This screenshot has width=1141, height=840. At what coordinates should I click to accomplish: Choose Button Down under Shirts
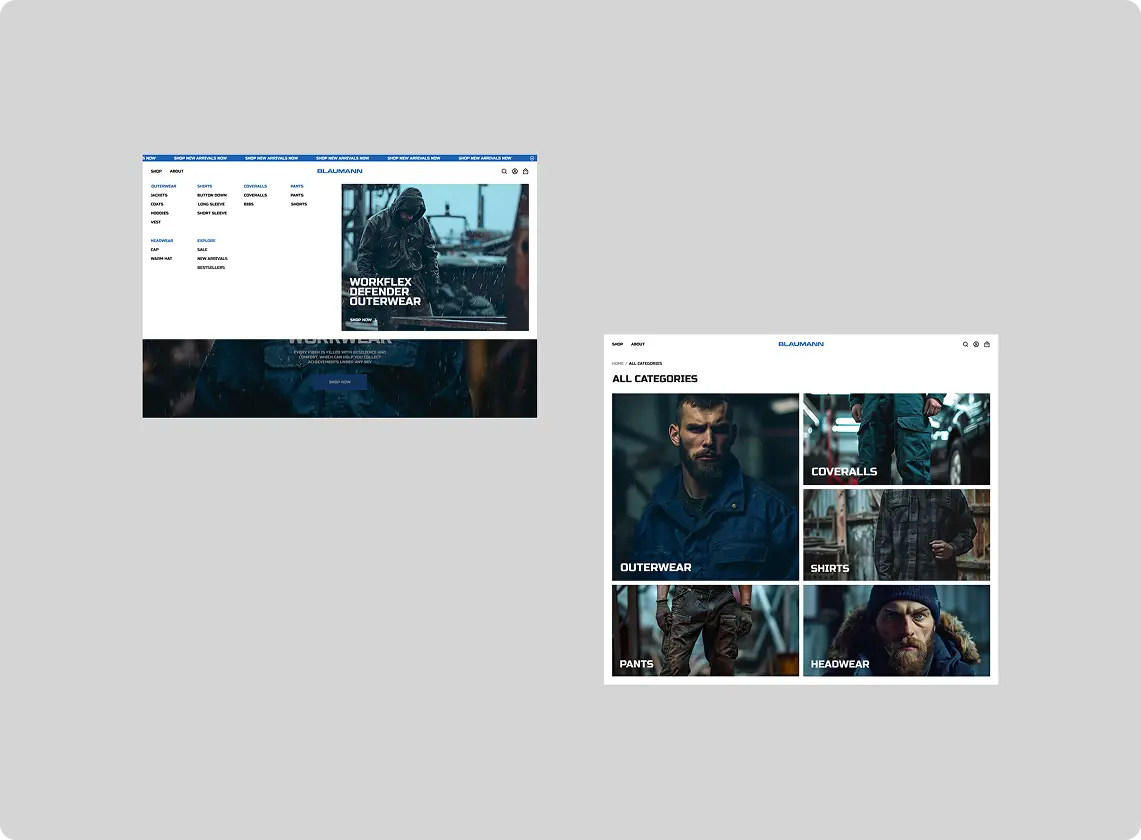(212, 195)
